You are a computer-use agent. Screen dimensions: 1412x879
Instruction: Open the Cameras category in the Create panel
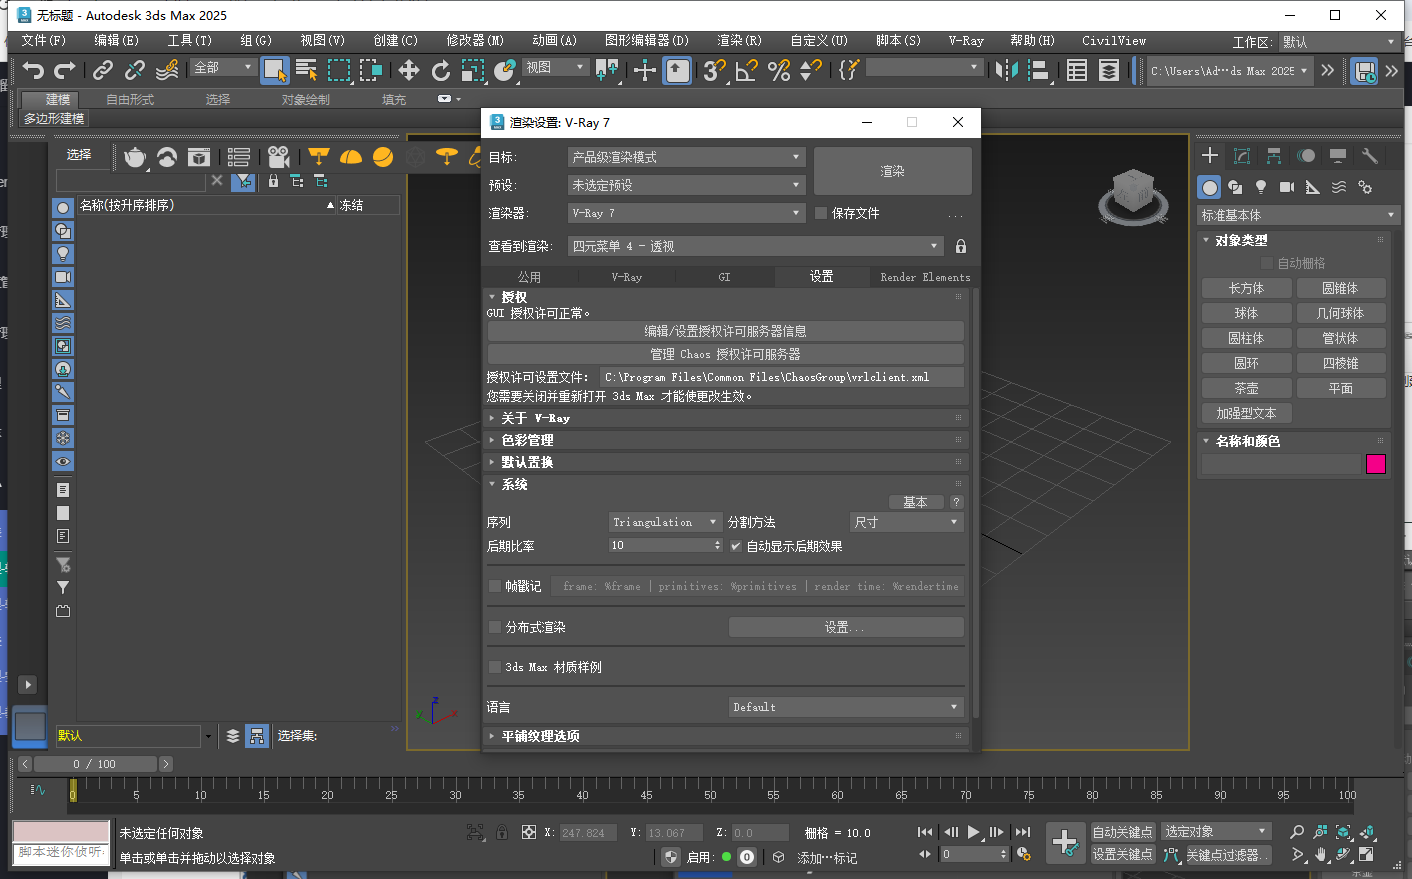click(x=1286, y=186)
